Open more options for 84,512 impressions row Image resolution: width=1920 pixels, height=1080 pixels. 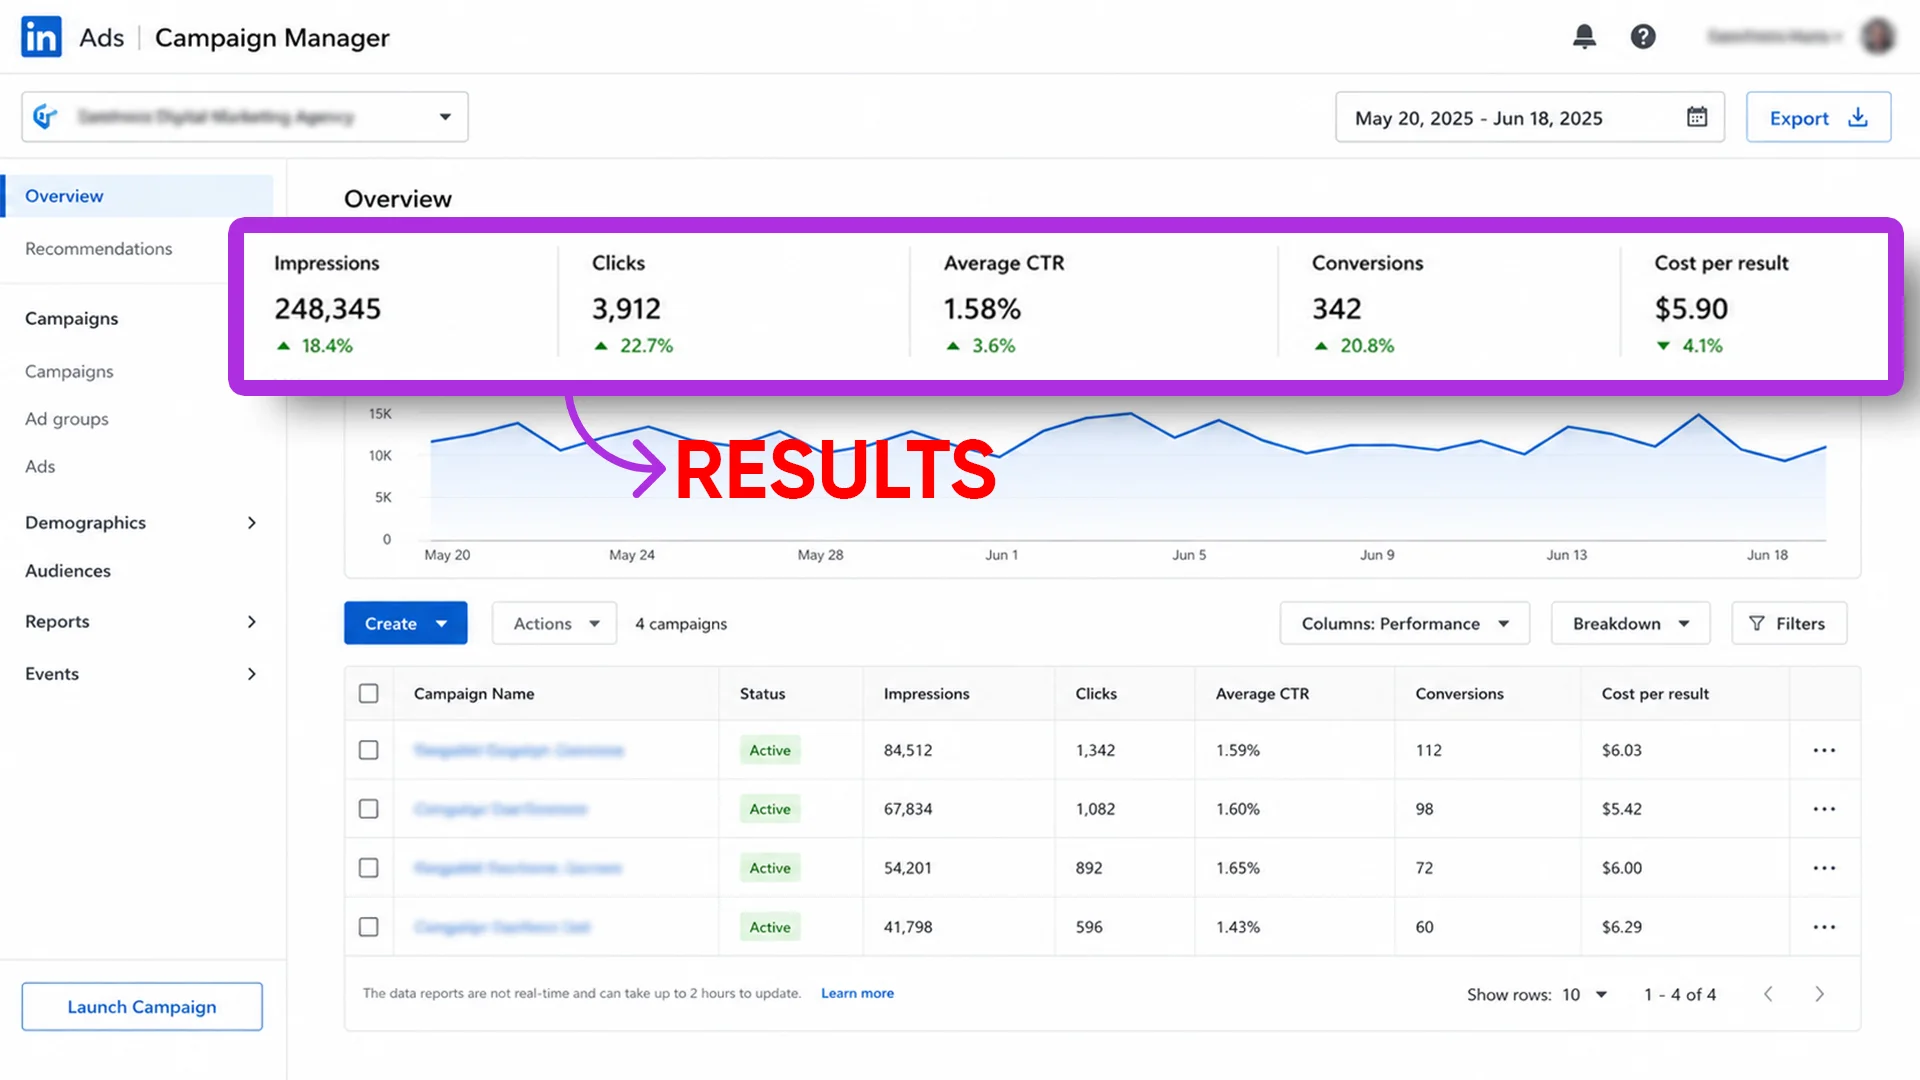[x=1824, y=750]
